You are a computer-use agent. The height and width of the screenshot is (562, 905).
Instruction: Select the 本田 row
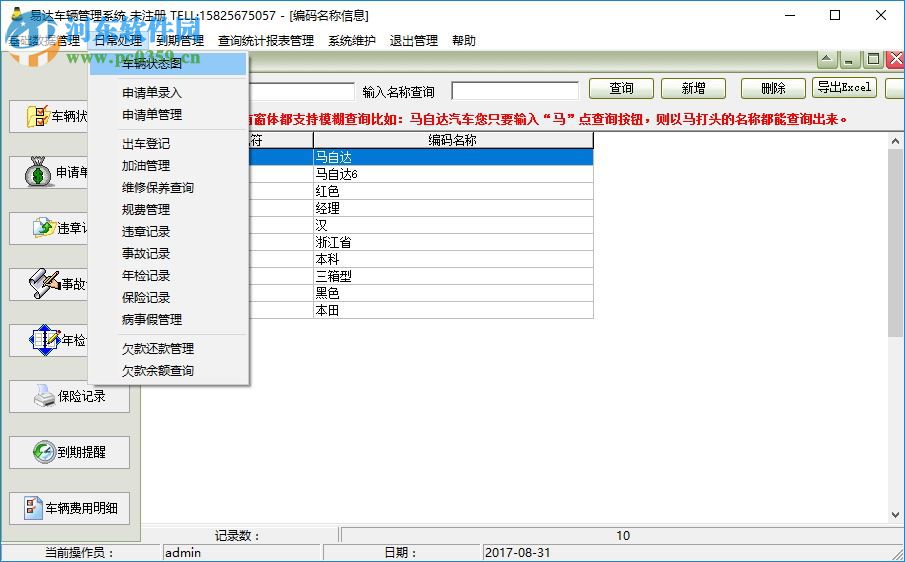(x=453, y=310)
